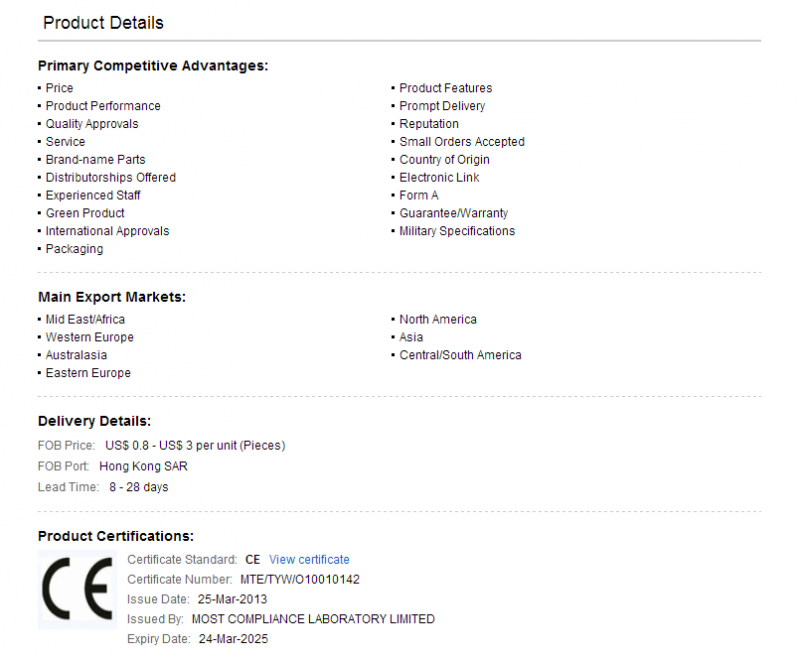Screen dimensions: 800x659
Task: Select the Mid East/Africa market
Action: 85,319
